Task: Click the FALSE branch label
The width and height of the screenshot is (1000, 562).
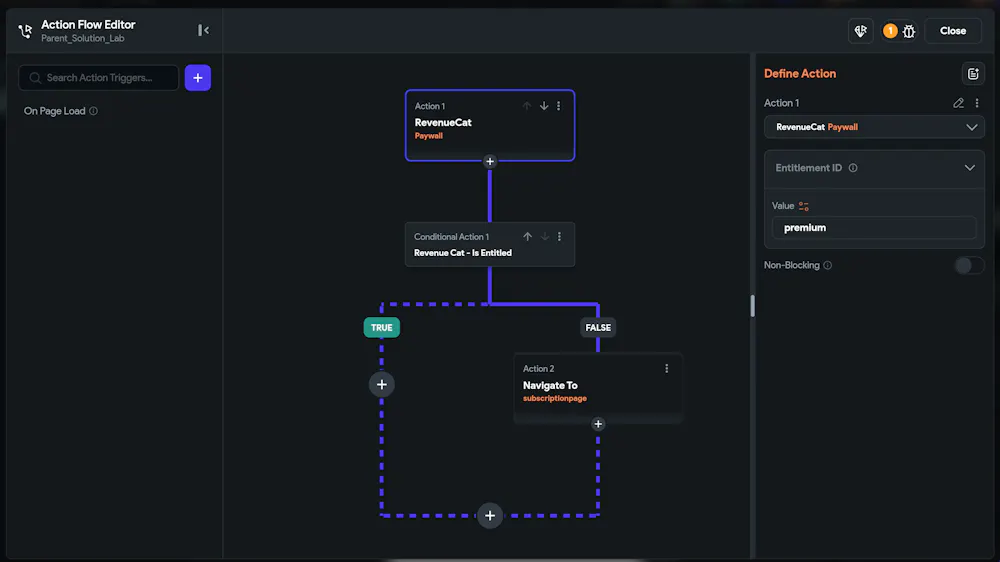Action: [598, 327]
